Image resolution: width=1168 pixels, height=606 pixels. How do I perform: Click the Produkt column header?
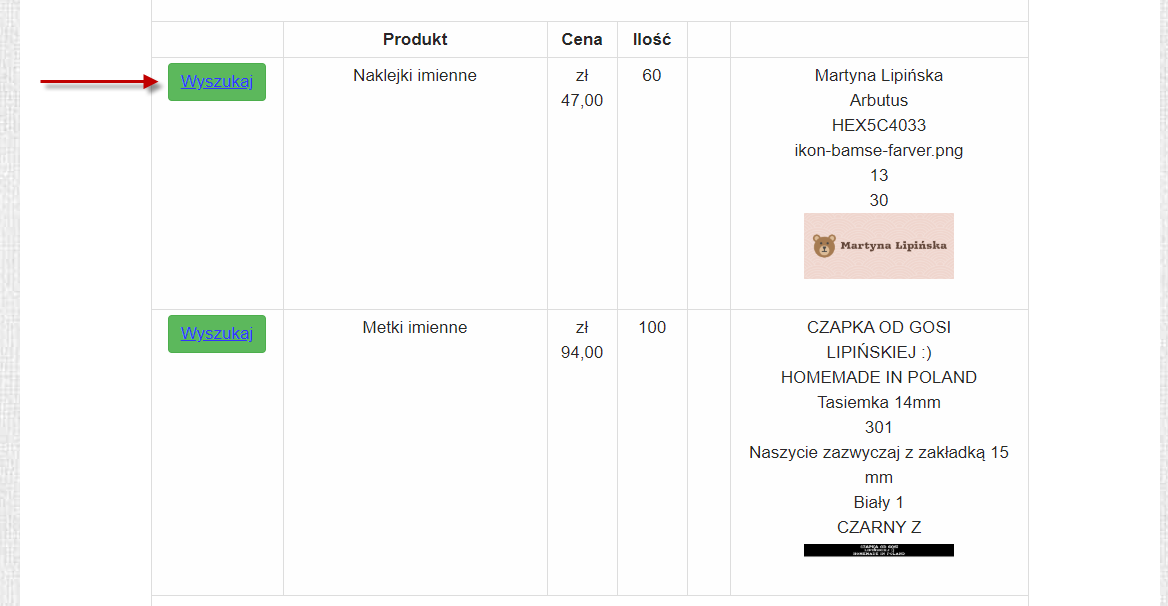coord(415,39)
